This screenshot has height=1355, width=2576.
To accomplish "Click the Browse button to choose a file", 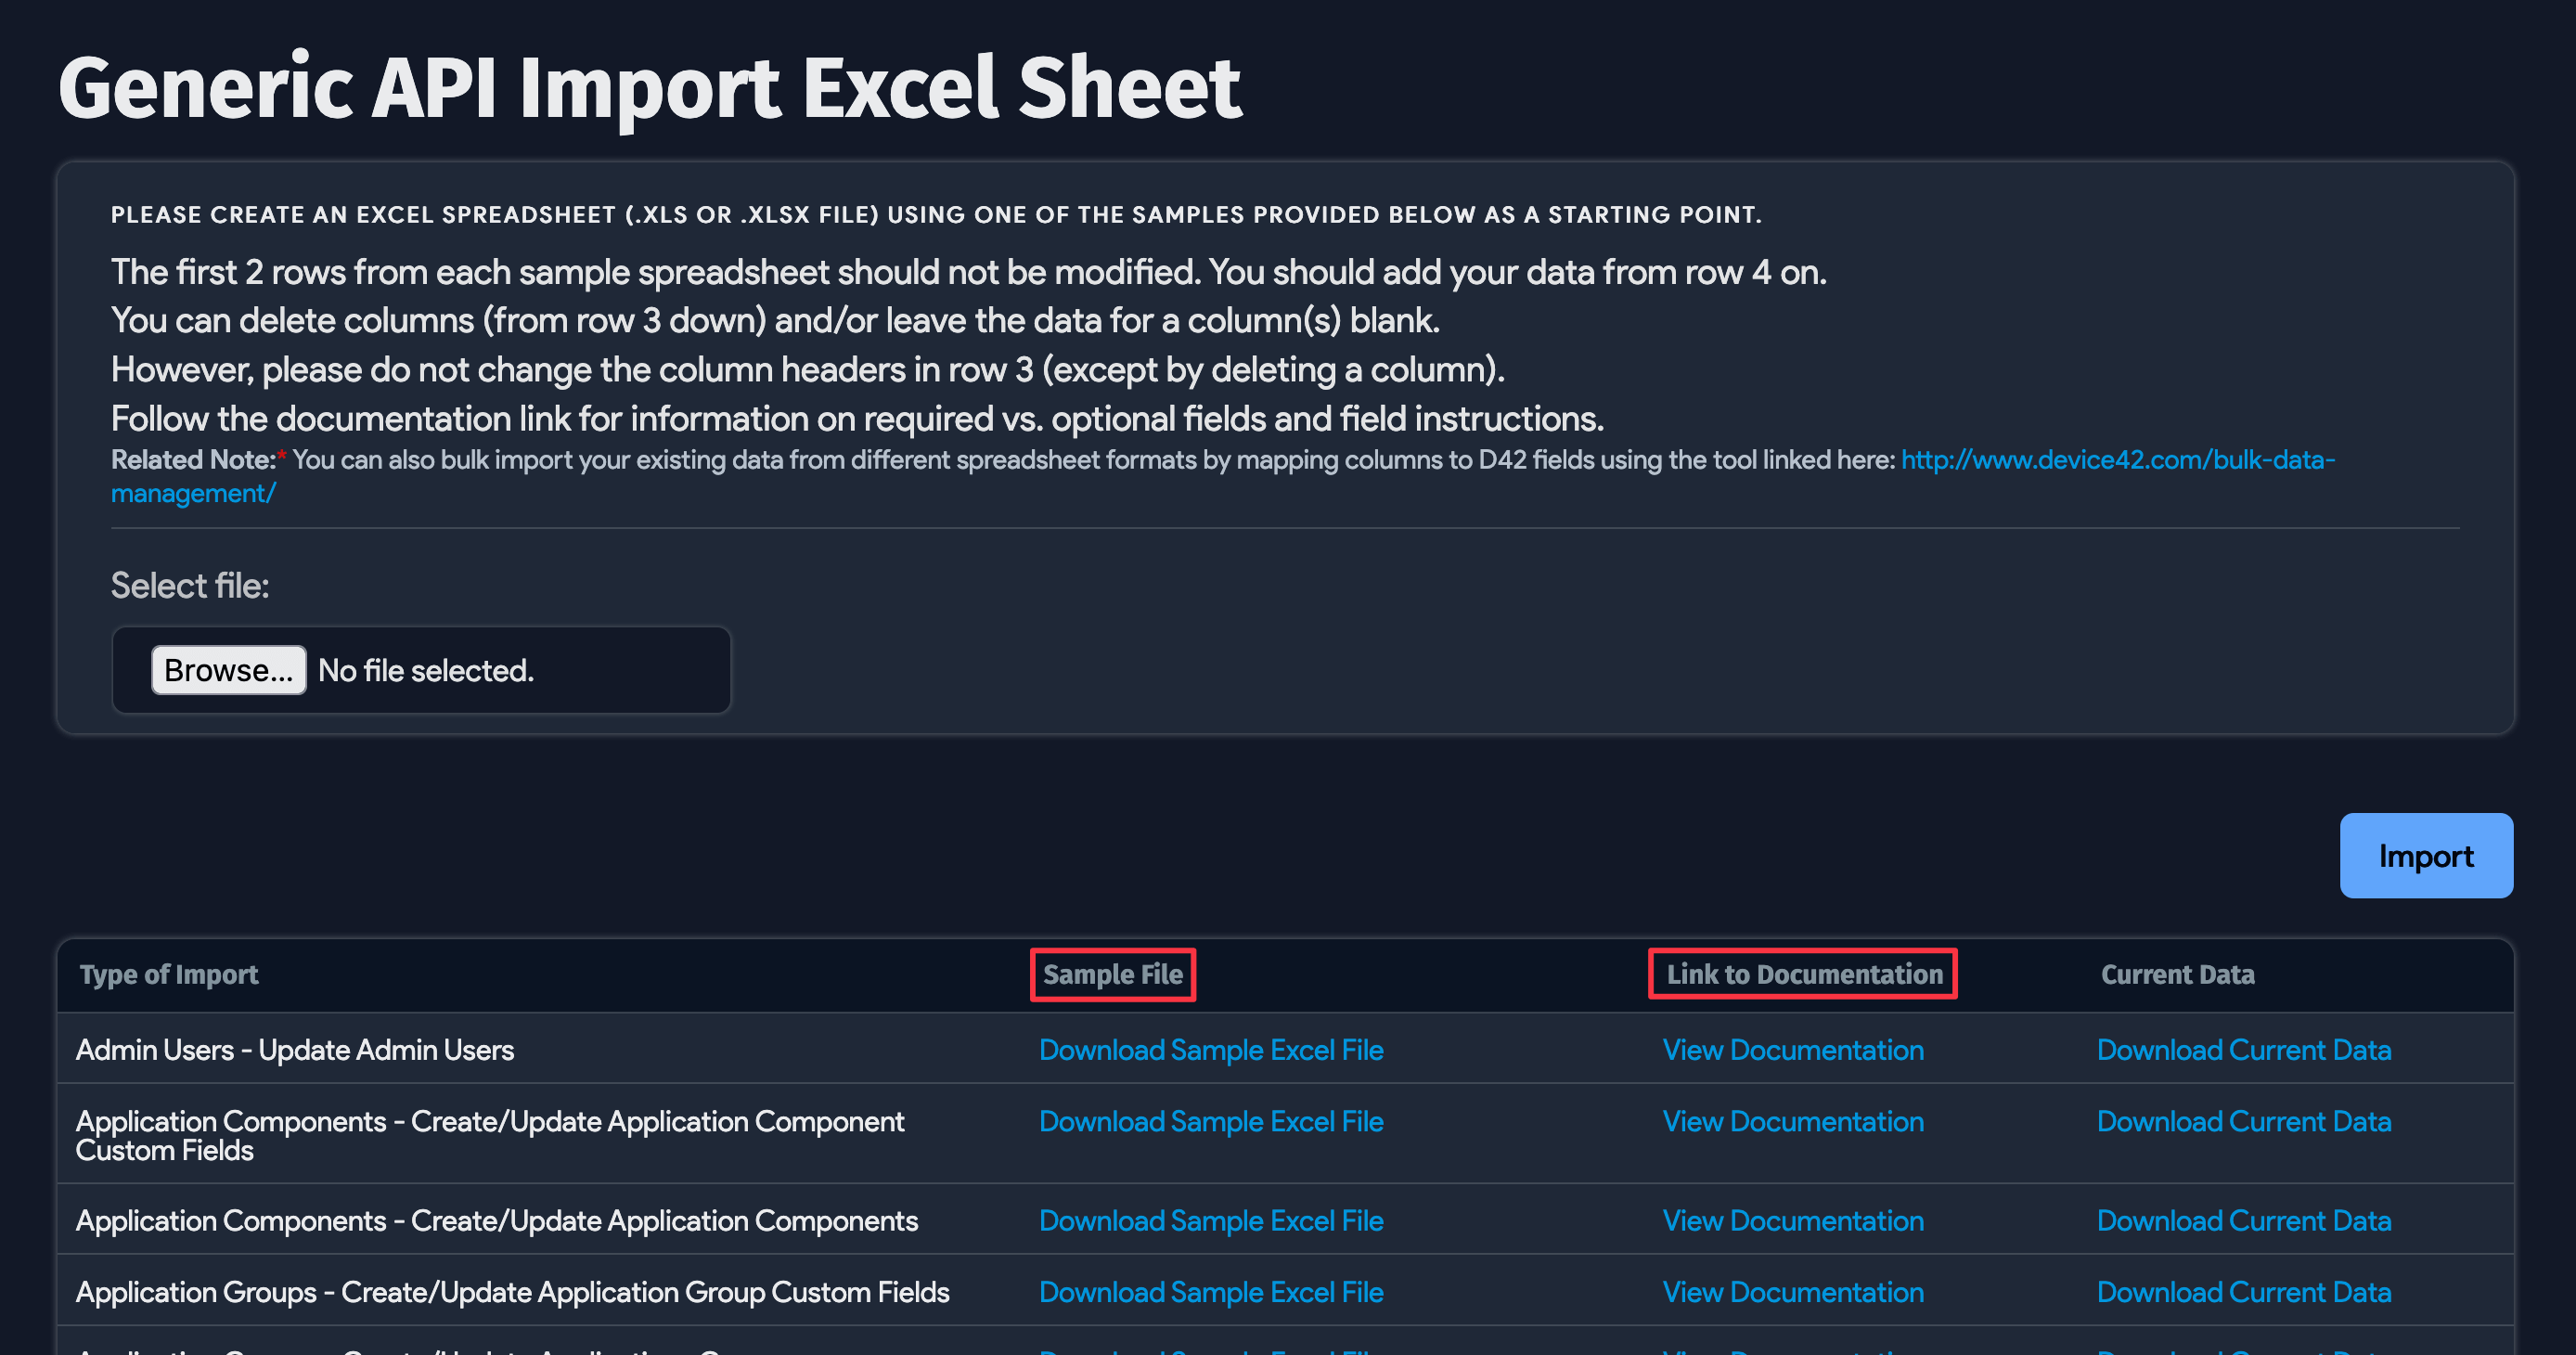I will 228,670.
